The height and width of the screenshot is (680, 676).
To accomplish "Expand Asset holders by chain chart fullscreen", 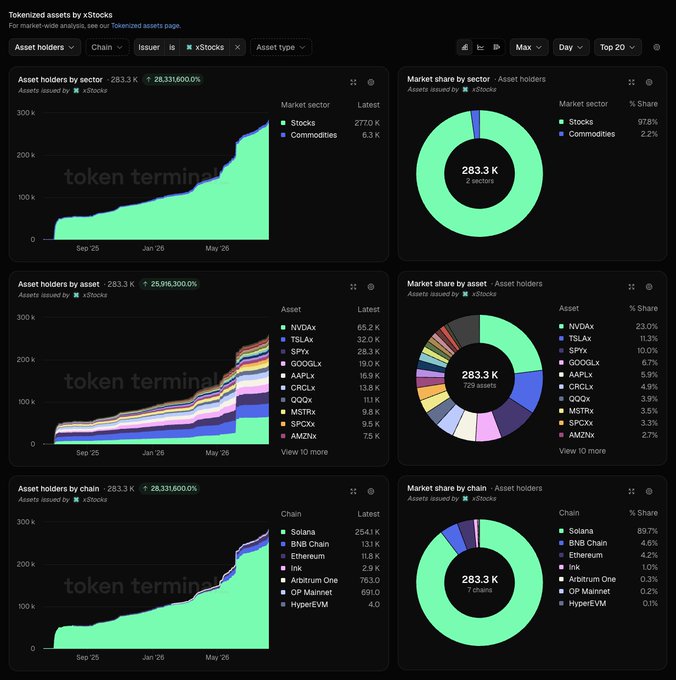I will pos(353,491).
